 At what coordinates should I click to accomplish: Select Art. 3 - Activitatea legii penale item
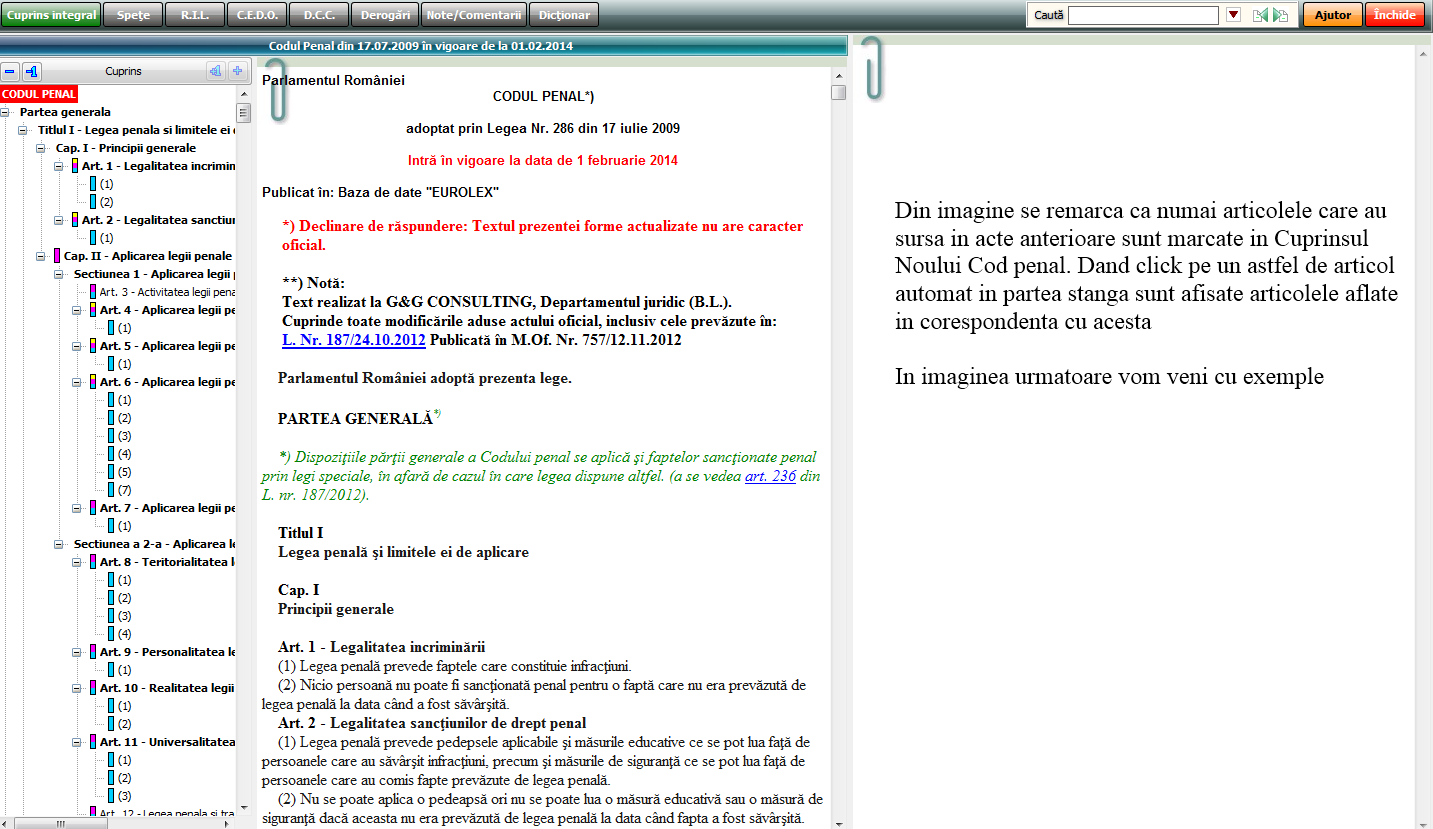[x=168, y=292]
